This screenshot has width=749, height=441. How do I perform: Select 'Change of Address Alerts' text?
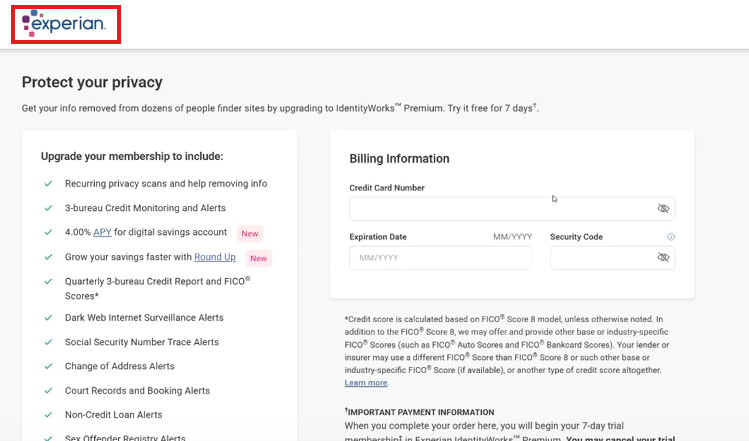pos(120,366)
